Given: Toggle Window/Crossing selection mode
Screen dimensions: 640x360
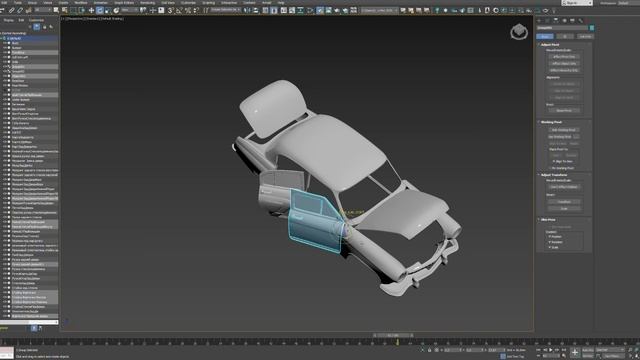Looking at the screenshot, I should pos(82,10).
